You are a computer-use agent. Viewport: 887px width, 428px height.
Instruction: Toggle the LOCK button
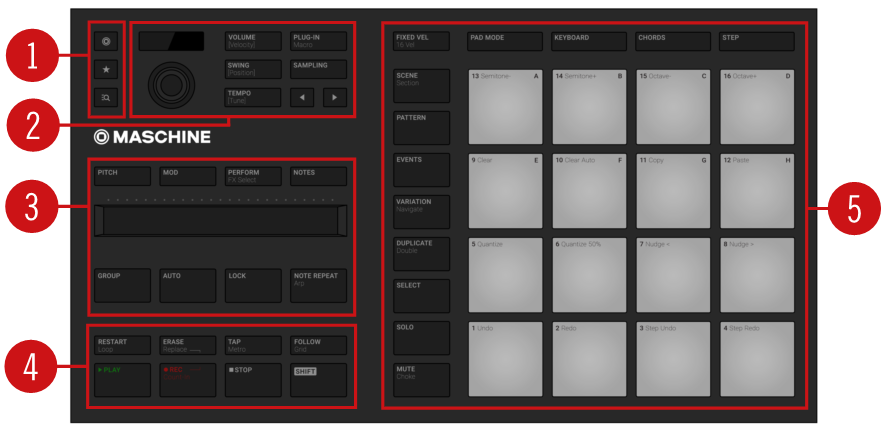(253, 285)
